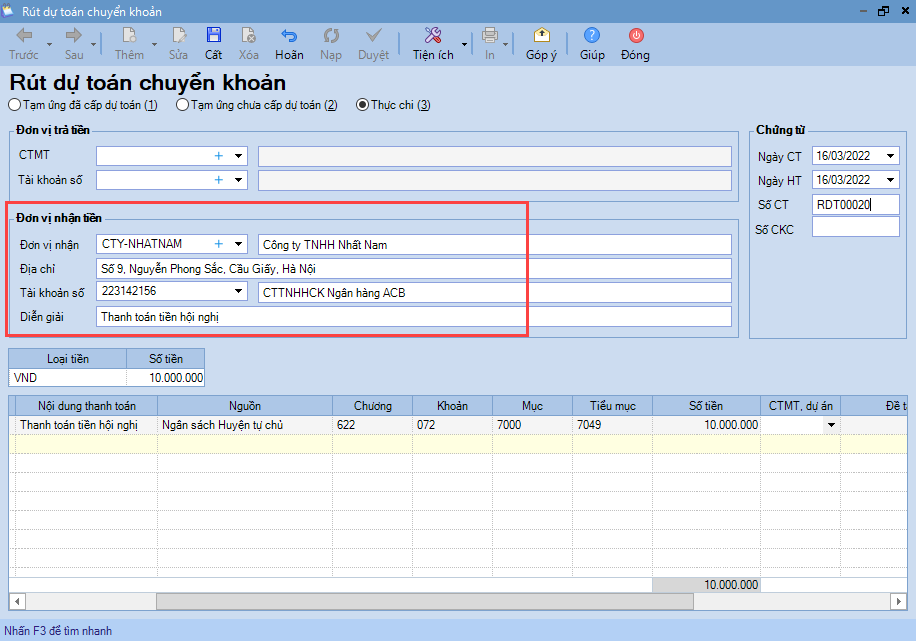
Task: Select the Thực chi radio button
Action: tap(362, 105)
